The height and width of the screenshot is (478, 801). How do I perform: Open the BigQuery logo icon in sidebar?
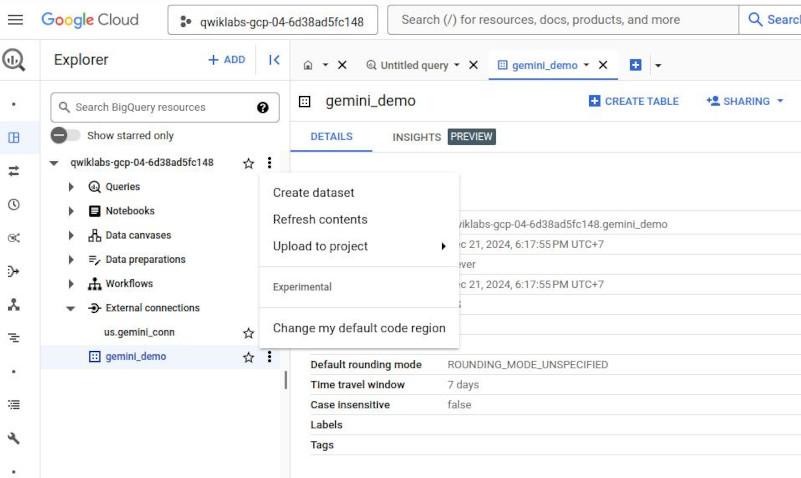(x=14, y=60)
